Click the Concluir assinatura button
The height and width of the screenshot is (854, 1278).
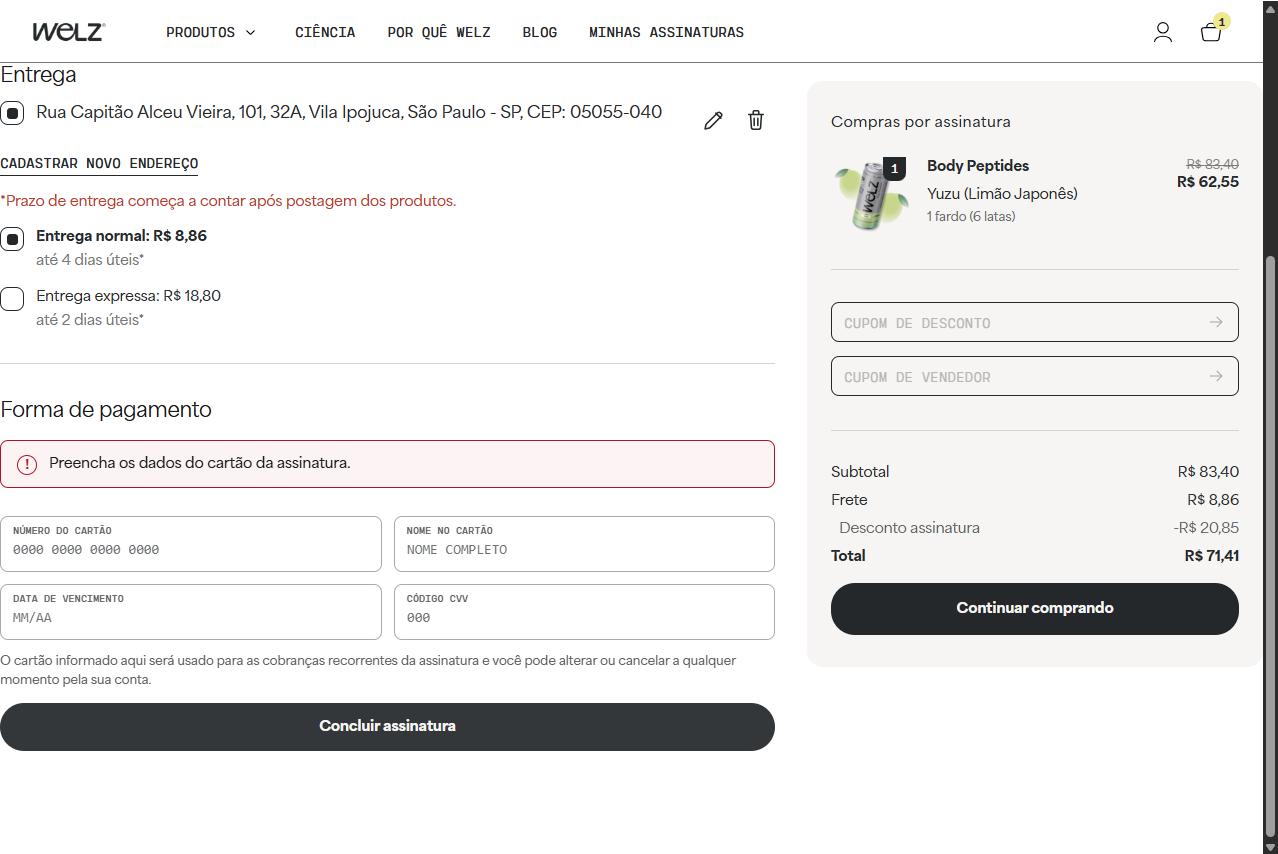click(x=387, y=727)
